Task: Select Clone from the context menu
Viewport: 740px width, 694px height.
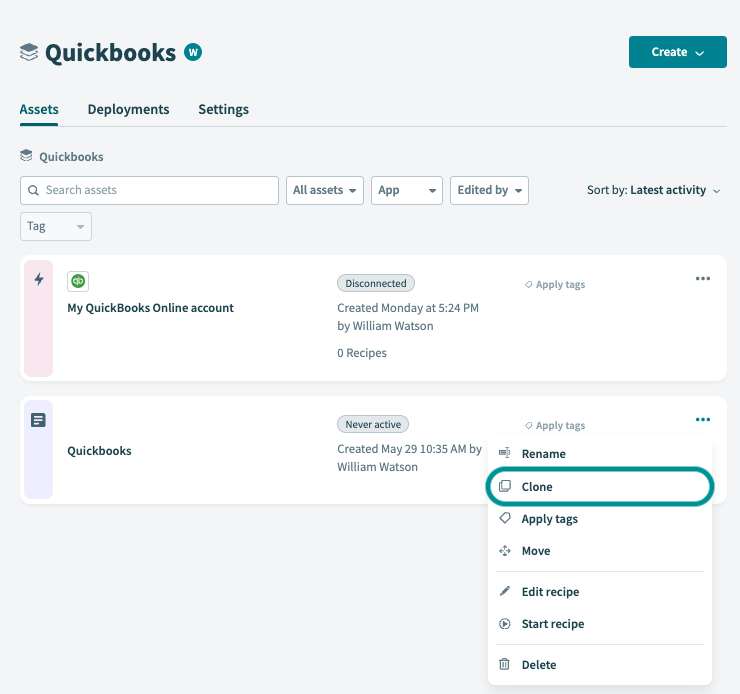Action: coord(599,486)
